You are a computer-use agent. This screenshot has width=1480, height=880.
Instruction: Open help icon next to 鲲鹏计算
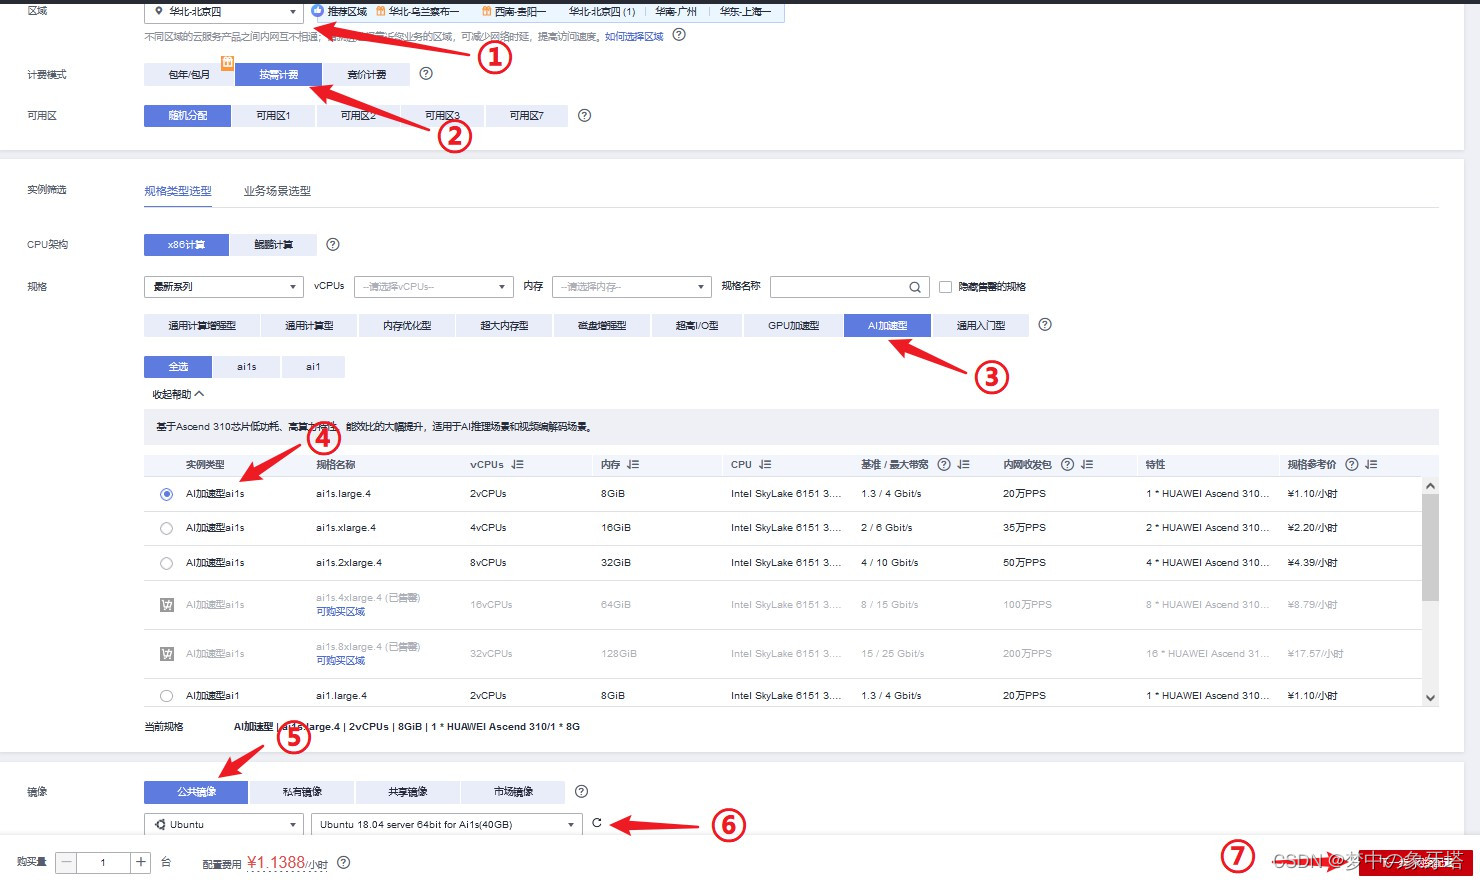tap(333, 244)
